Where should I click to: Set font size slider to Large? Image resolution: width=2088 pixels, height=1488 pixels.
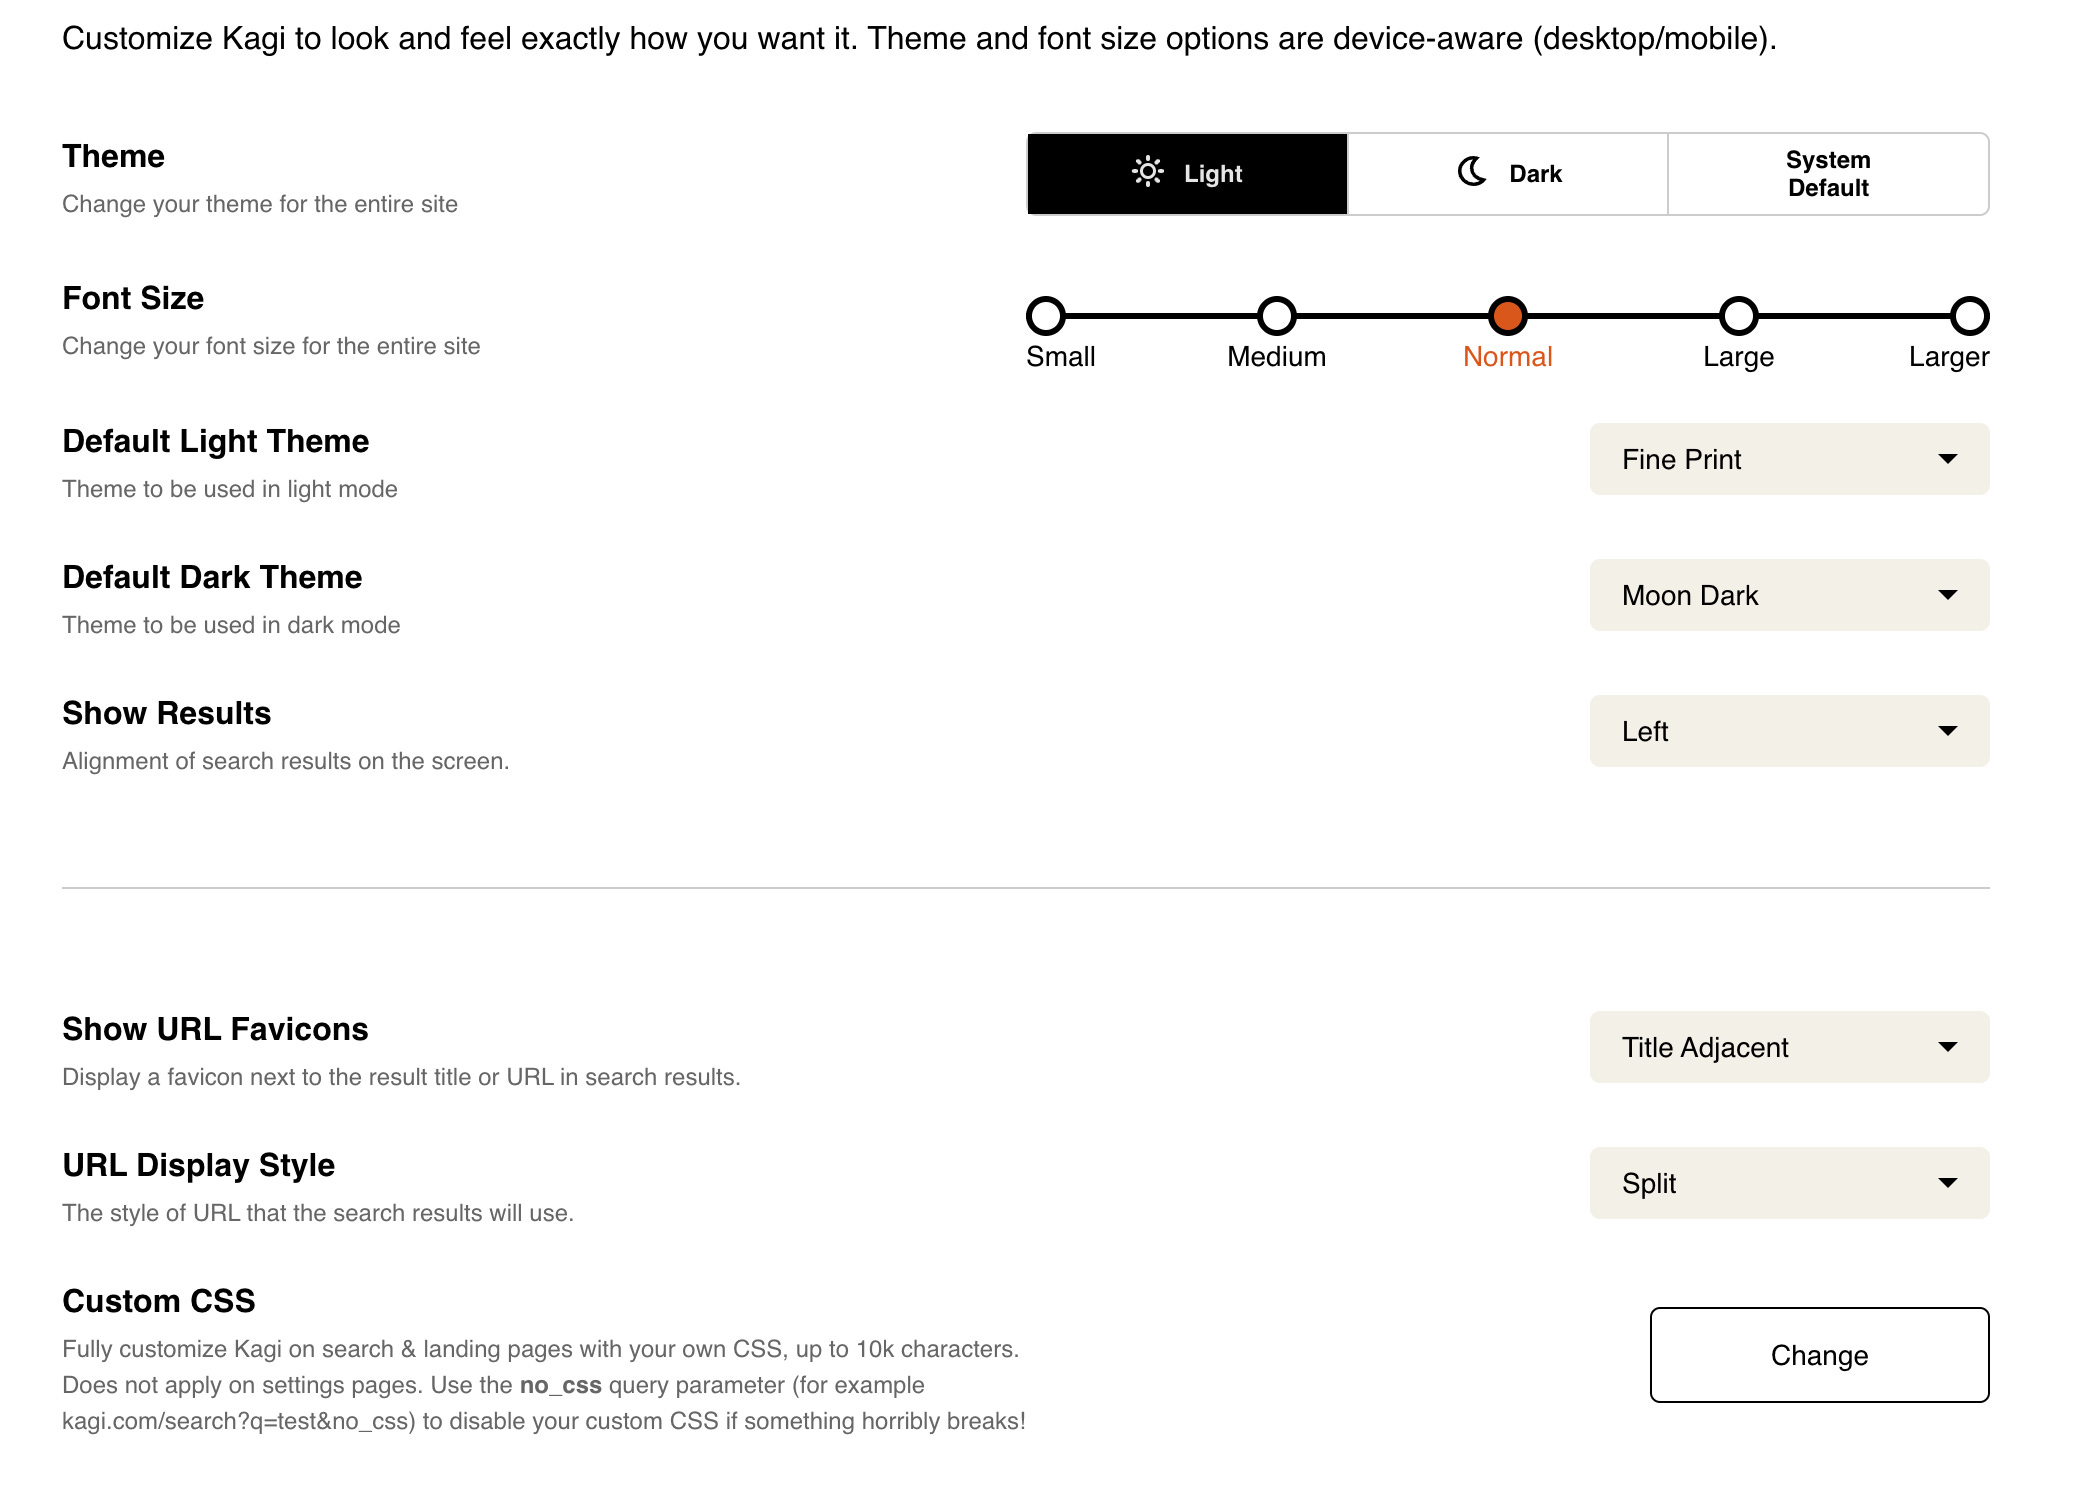[1739, 316]
